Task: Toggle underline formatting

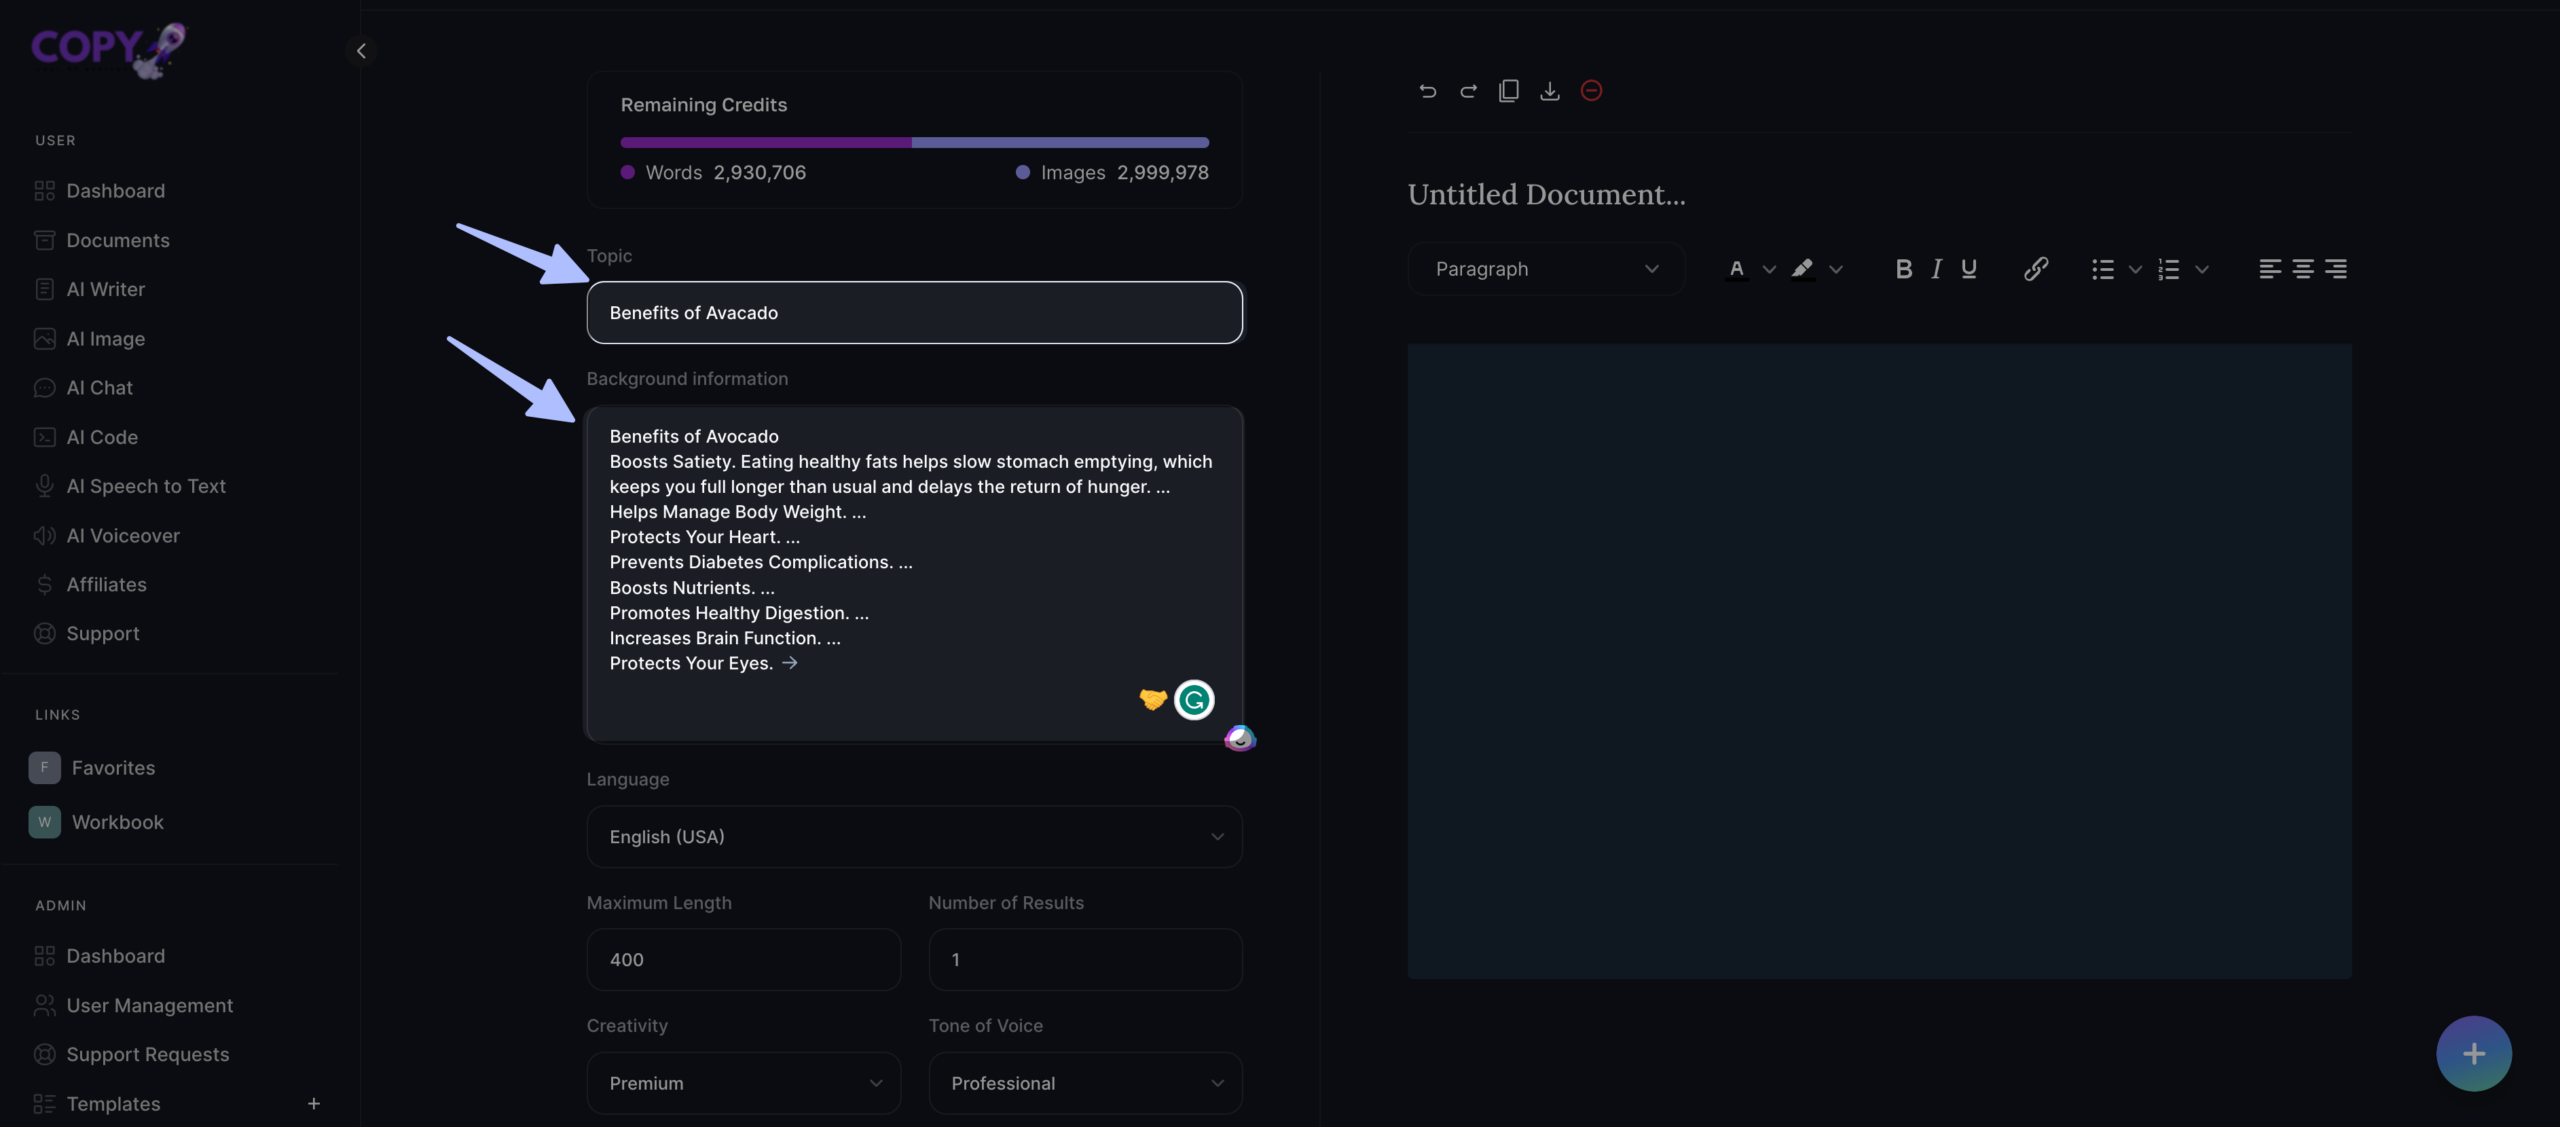Action: click(1968, 269)
